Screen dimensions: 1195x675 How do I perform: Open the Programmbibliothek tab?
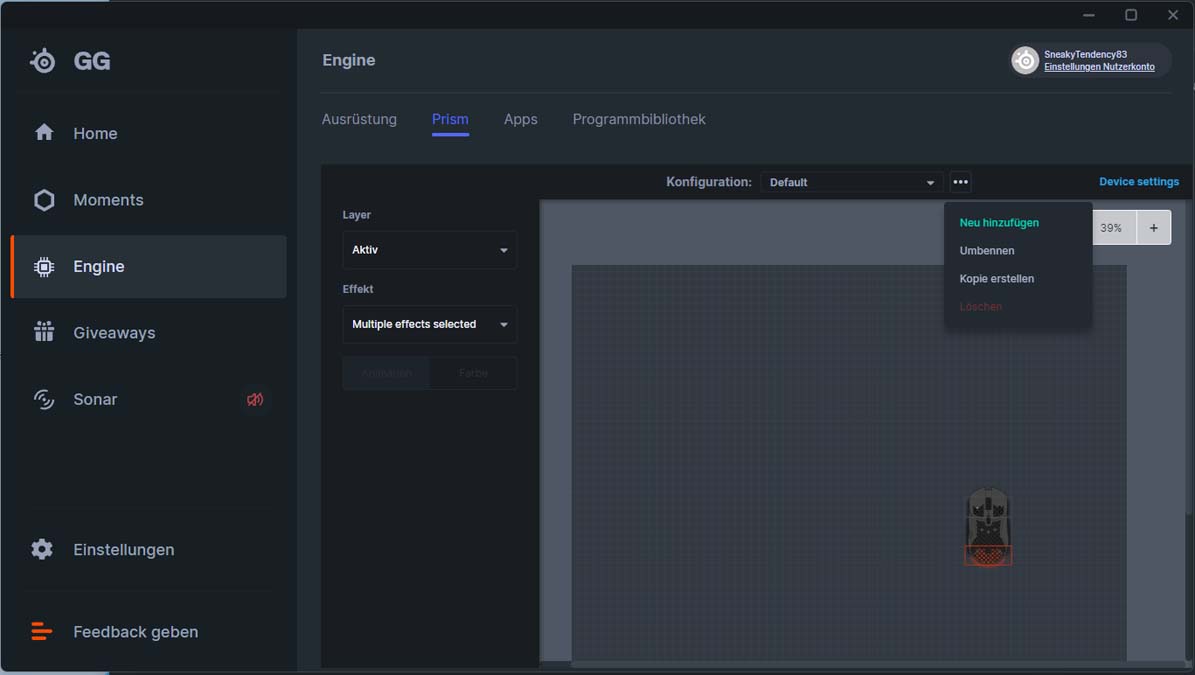coord(639,120)
